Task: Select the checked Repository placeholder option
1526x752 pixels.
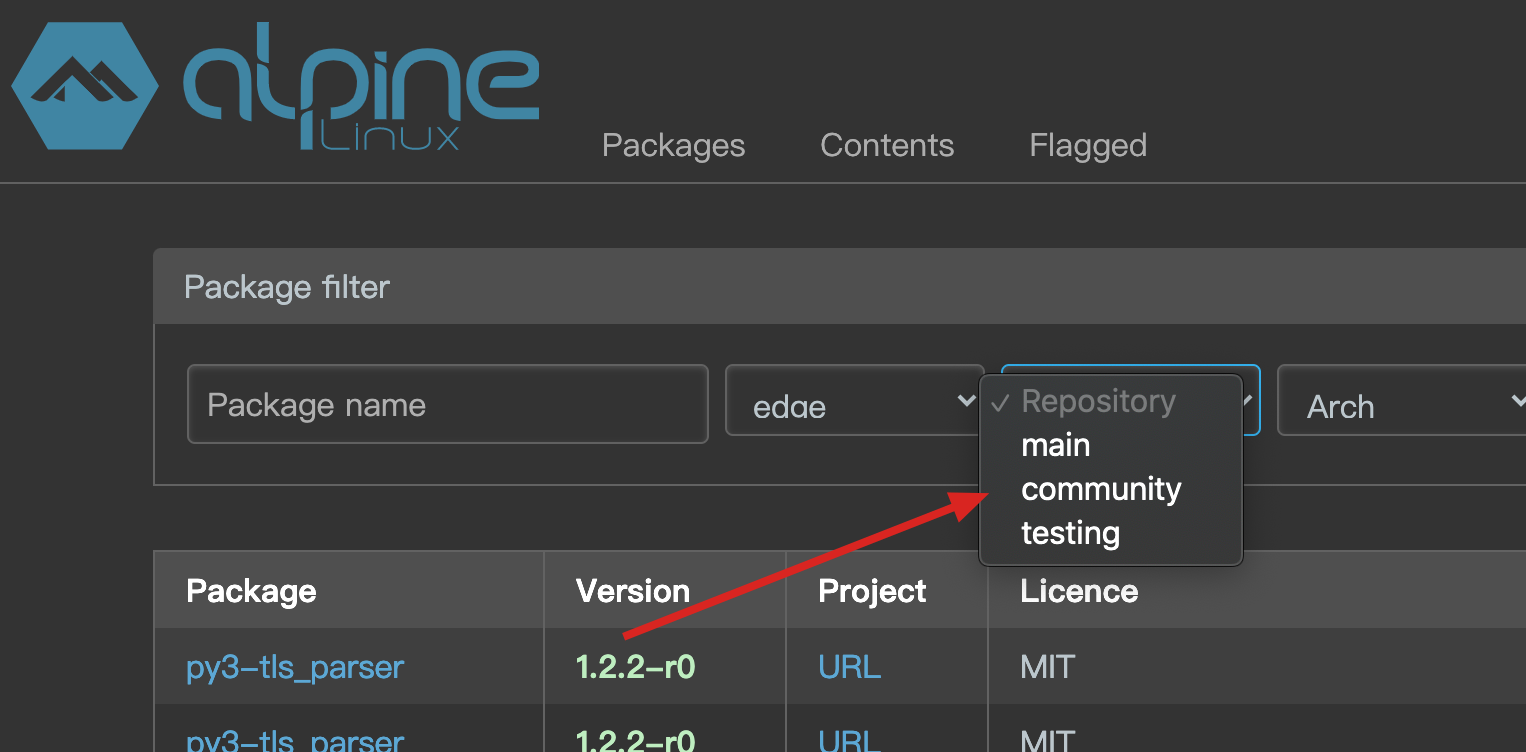Action: [x=1110, y=401]
